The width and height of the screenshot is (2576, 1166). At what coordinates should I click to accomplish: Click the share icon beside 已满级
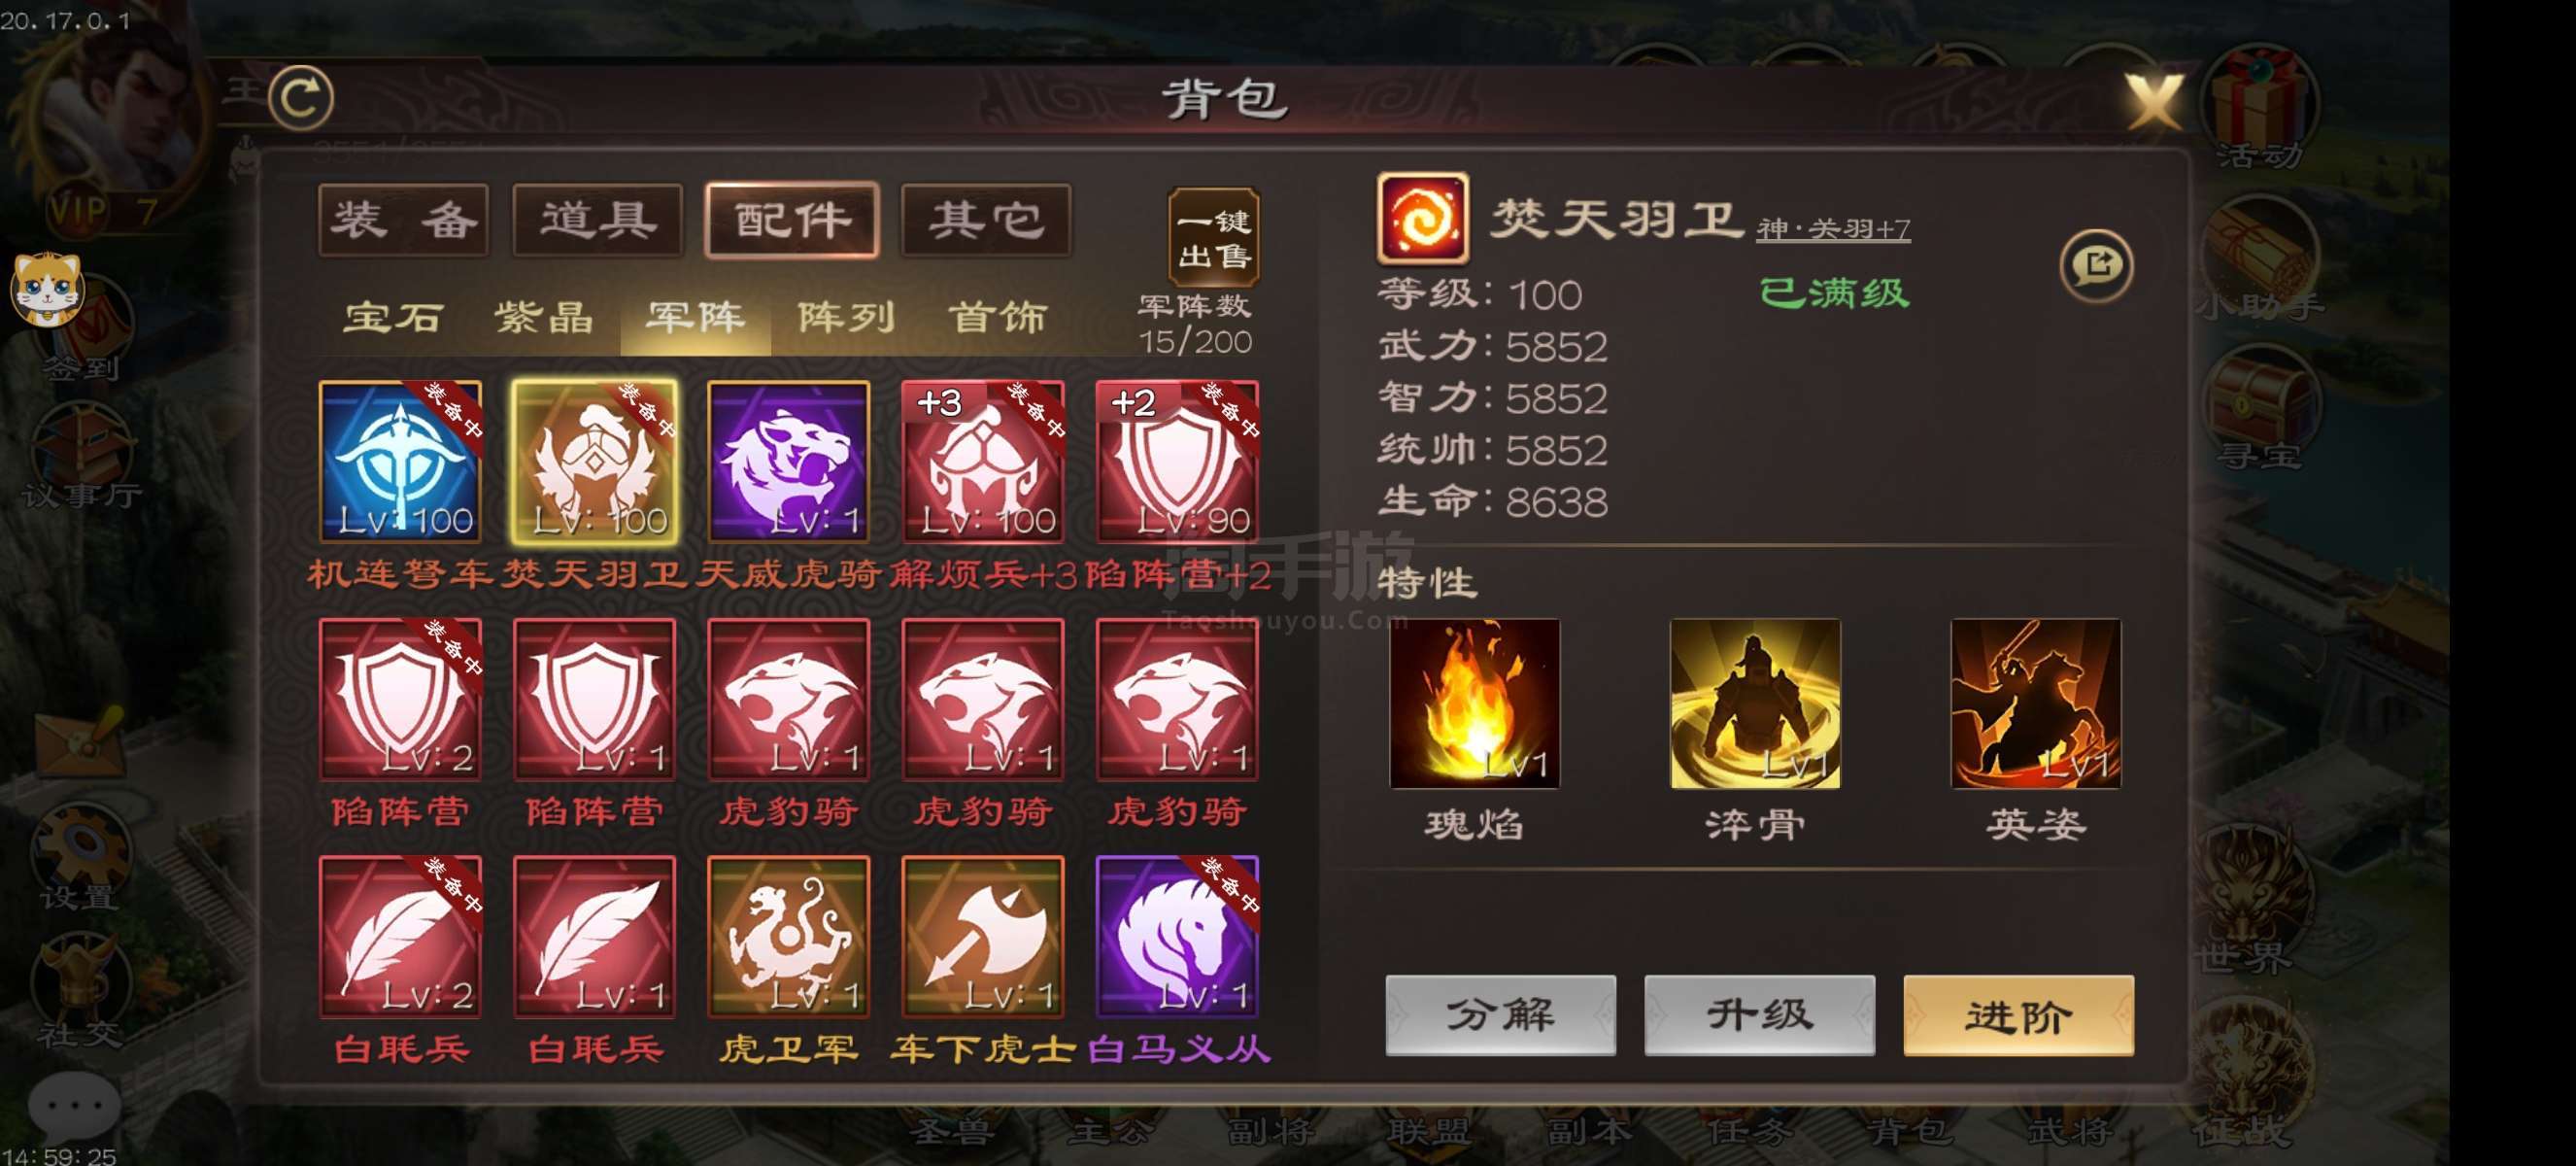pos(2096,265)
